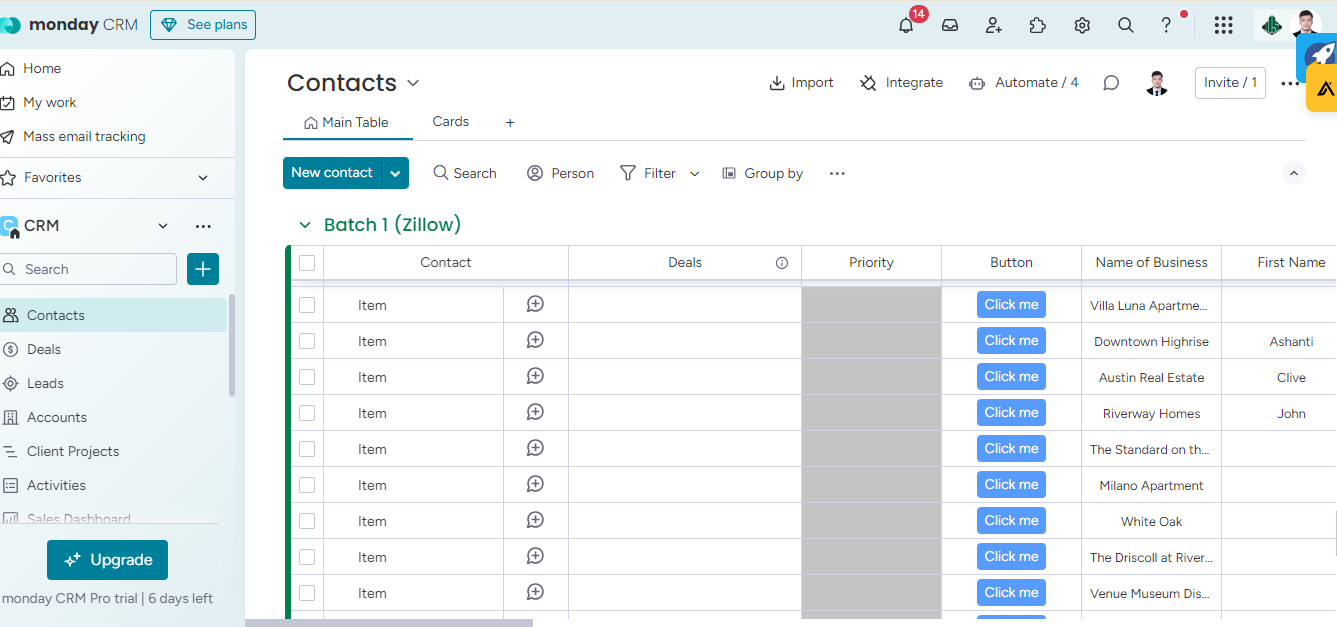
Task: Check the White Oak row checkbox
Action: tap(307, 521)
